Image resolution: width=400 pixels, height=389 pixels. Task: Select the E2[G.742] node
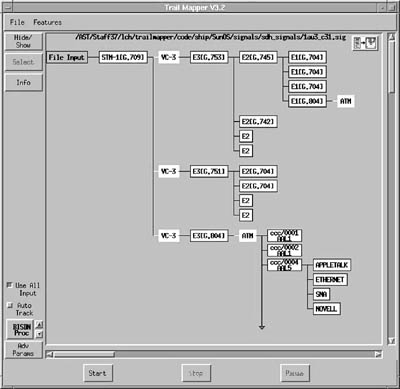[x=258, y=122]
